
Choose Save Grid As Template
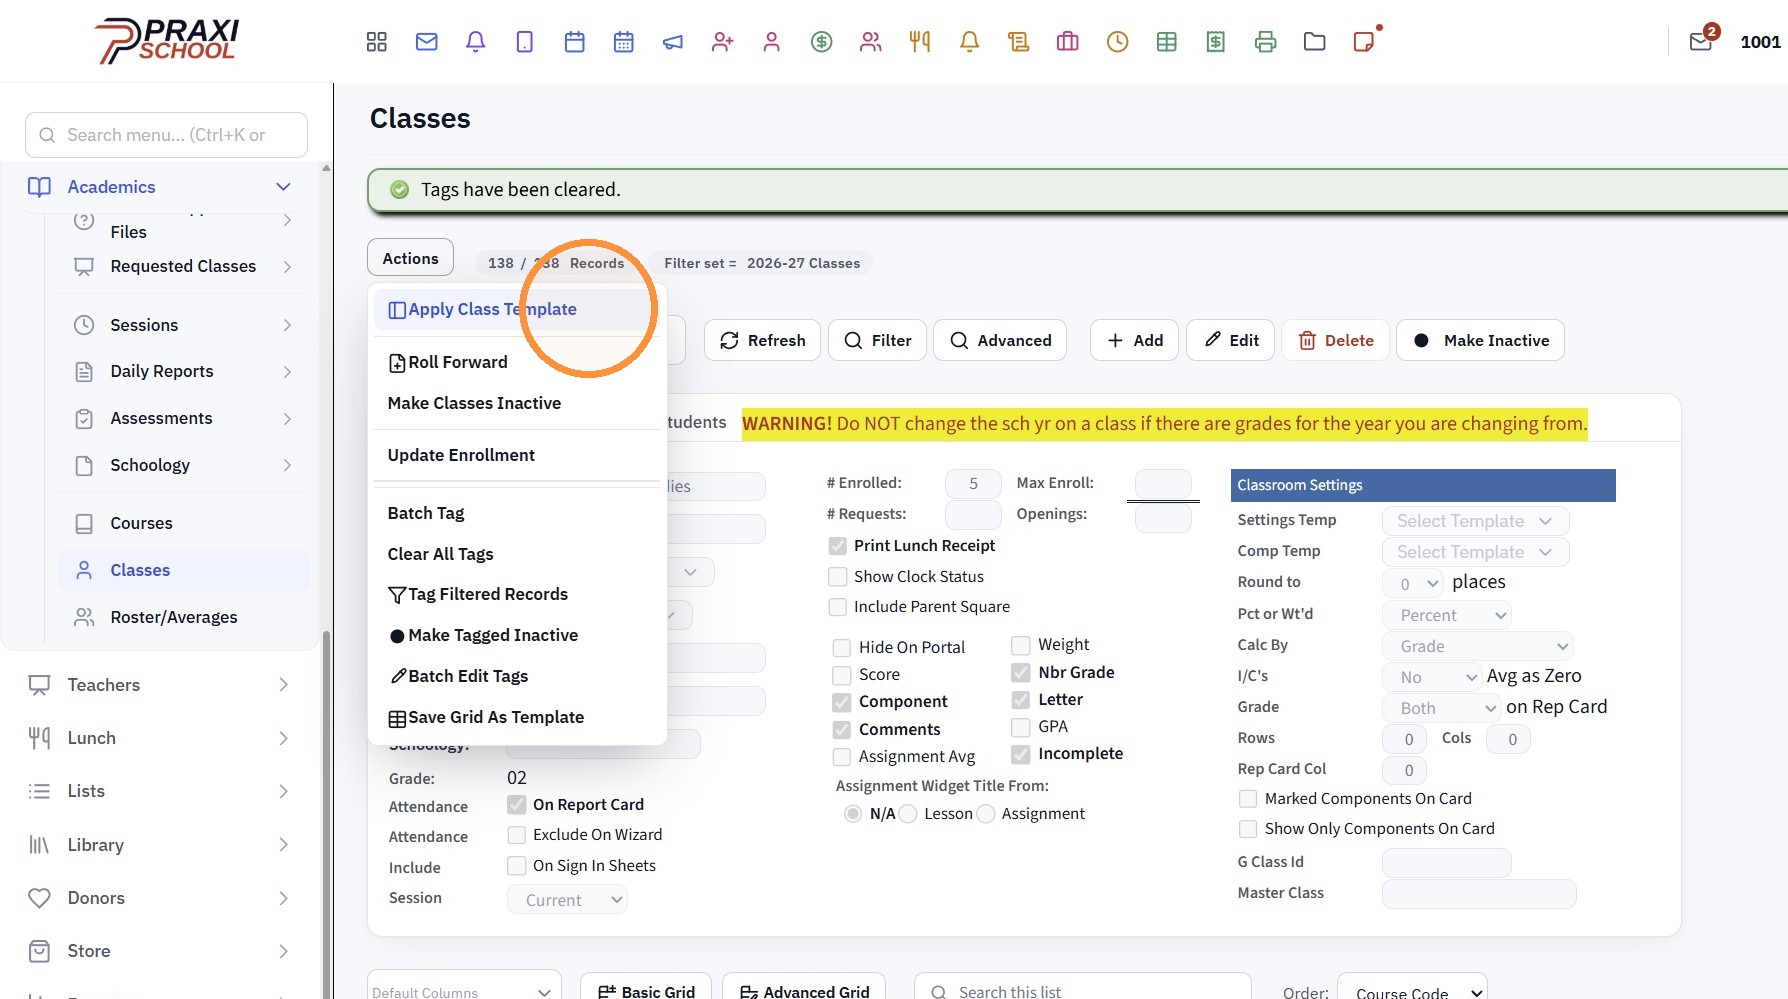click(x=516, y=717)
